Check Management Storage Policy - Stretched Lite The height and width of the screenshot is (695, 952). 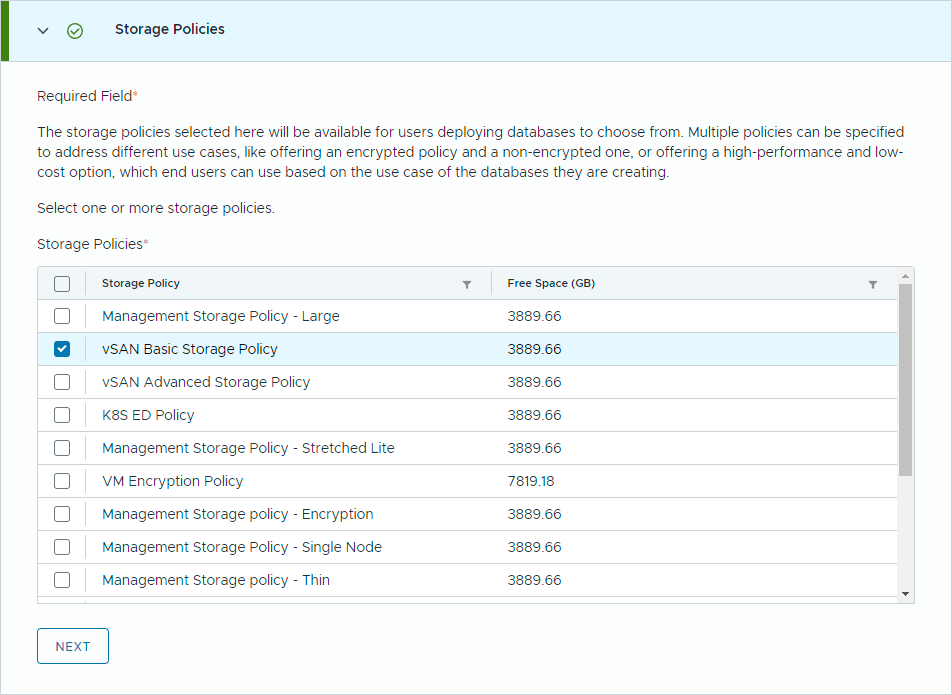pyautogui.click(x=62, y=448)
